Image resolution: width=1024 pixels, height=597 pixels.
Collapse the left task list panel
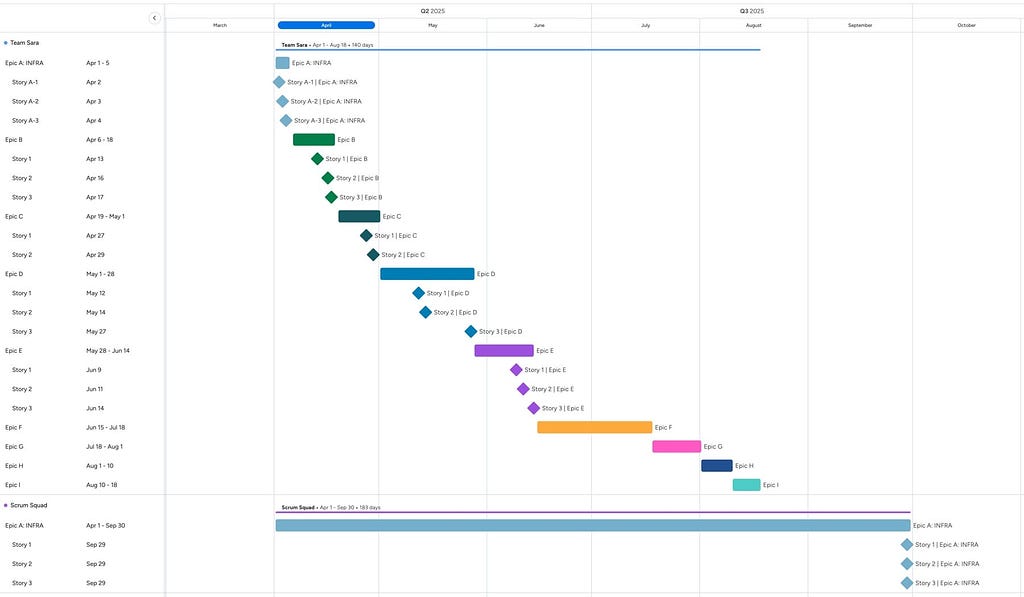[x=154, y=18]
